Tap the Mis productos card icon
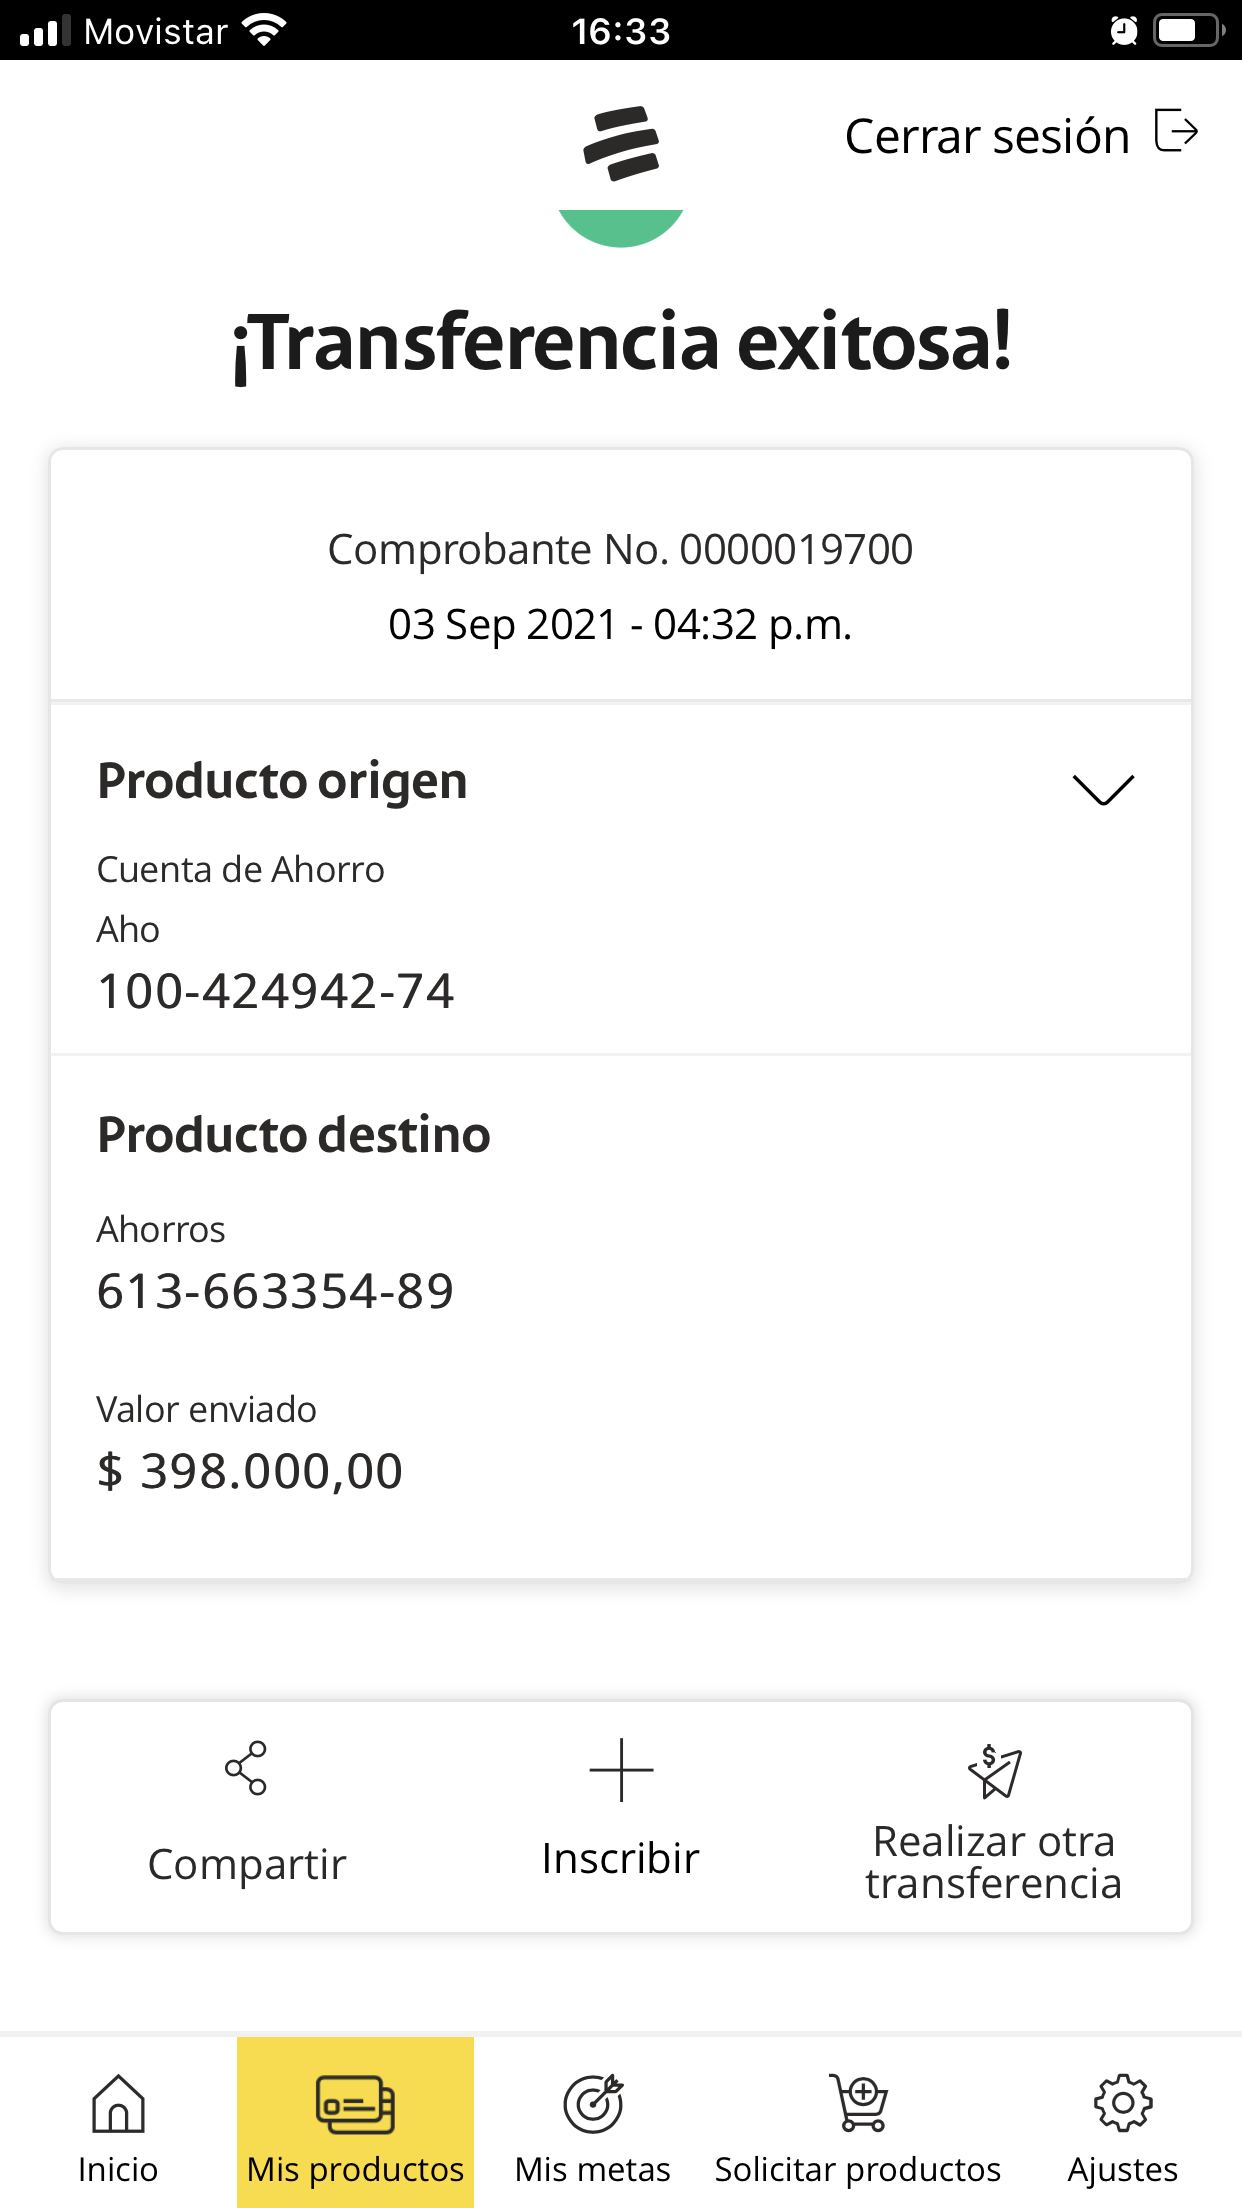The width and height of the screenshot is (1242, 2208). [355, 2103]
